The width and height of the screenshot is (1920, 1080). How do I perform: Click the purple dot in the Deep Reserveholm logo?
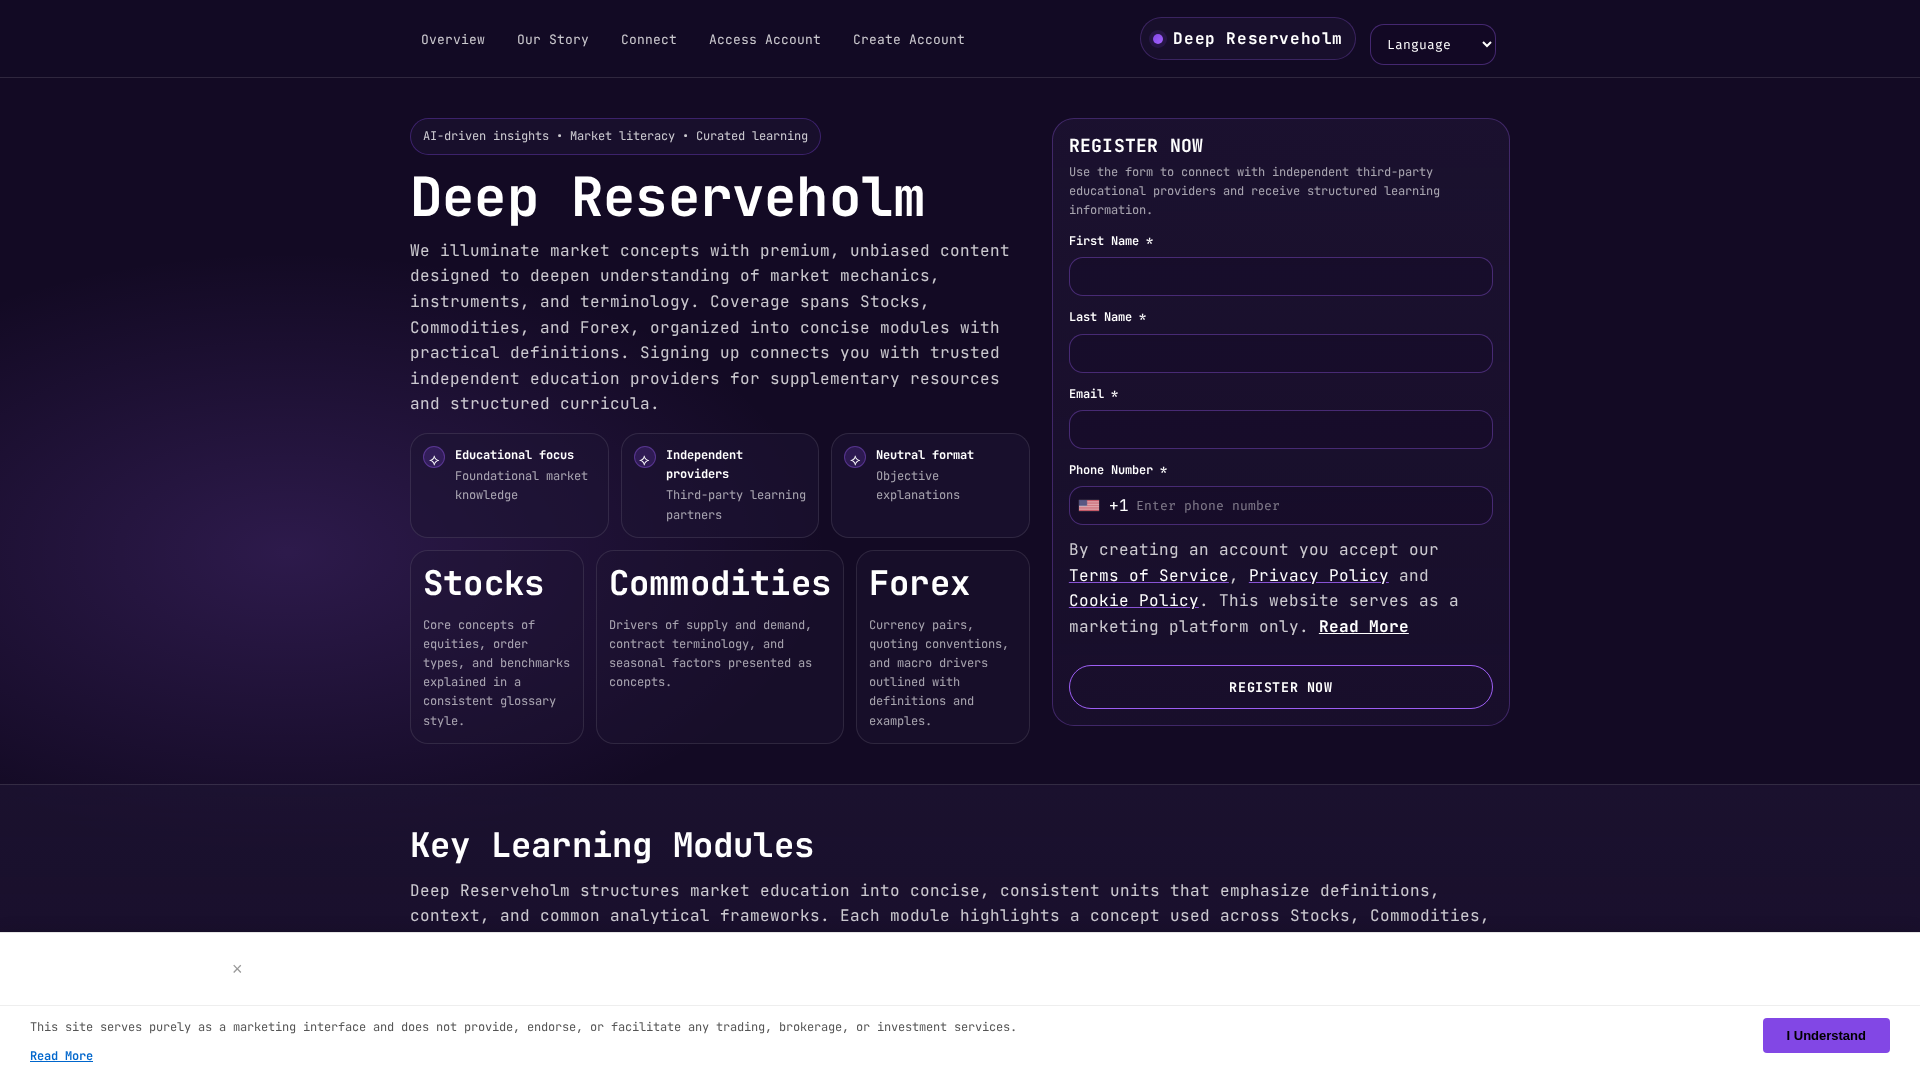(1158, 39)
